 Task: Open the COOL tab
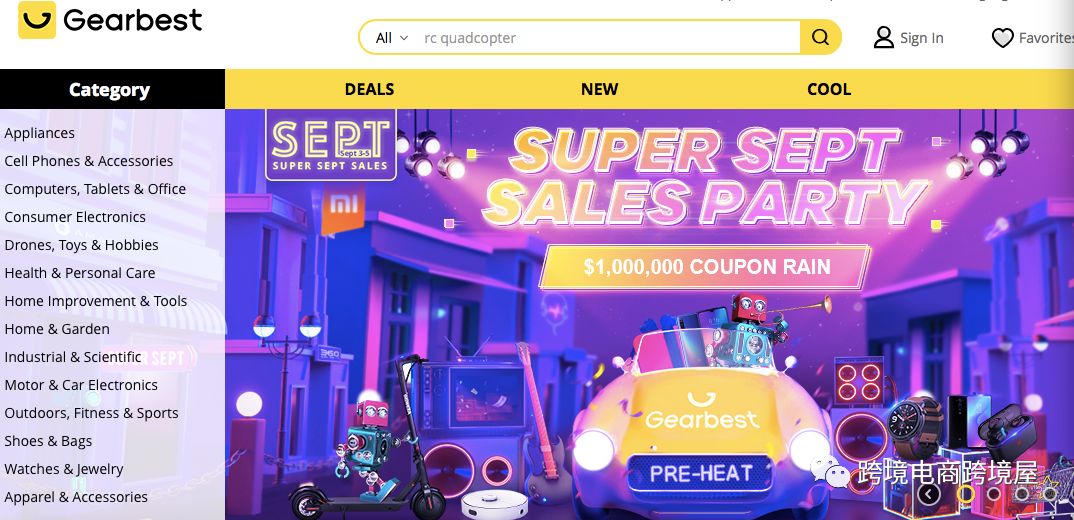pos(829,89)
